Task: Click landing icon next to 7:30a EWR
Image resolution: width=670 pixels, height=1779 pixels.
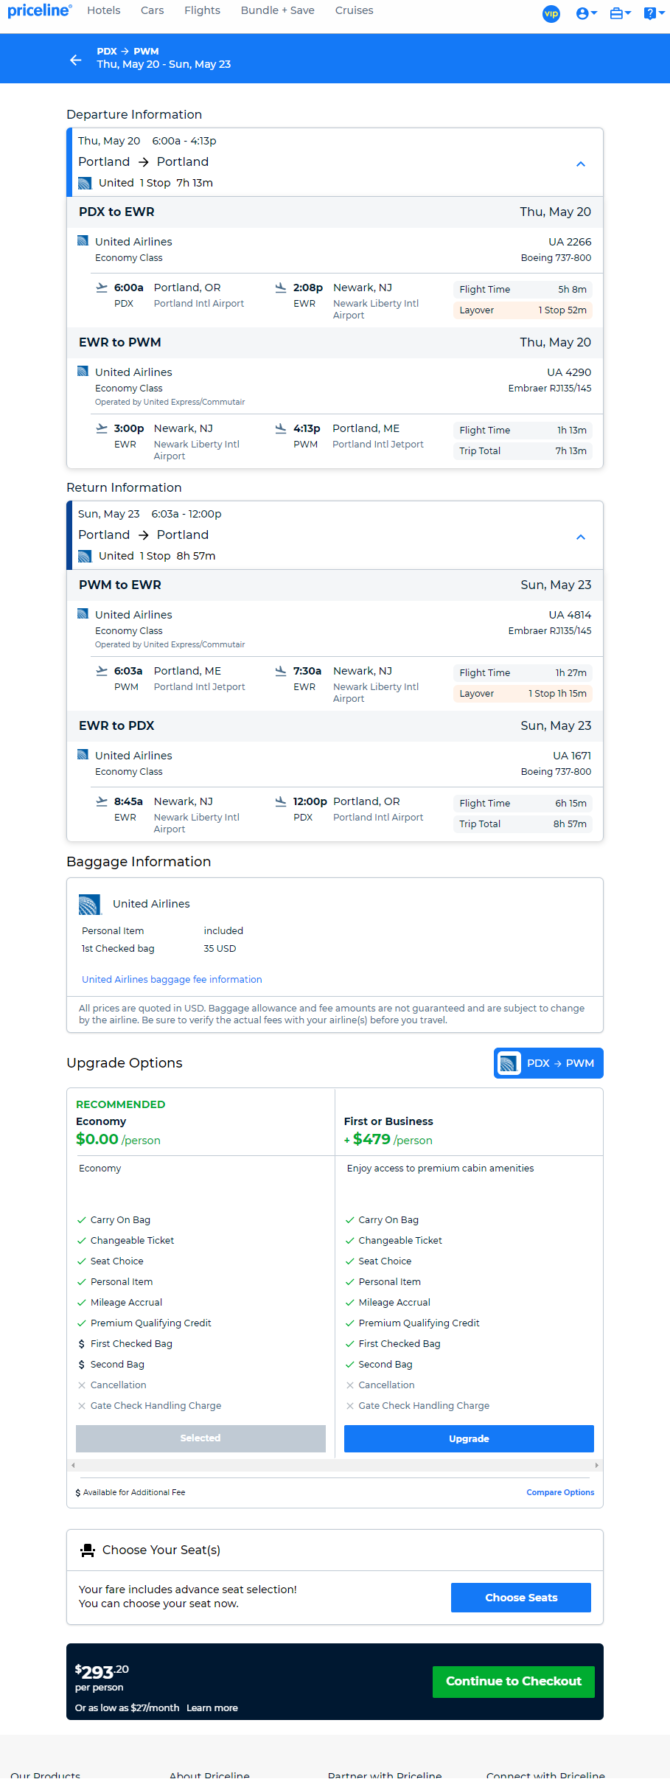Action: pyautogui.click(x=281, y=671)
